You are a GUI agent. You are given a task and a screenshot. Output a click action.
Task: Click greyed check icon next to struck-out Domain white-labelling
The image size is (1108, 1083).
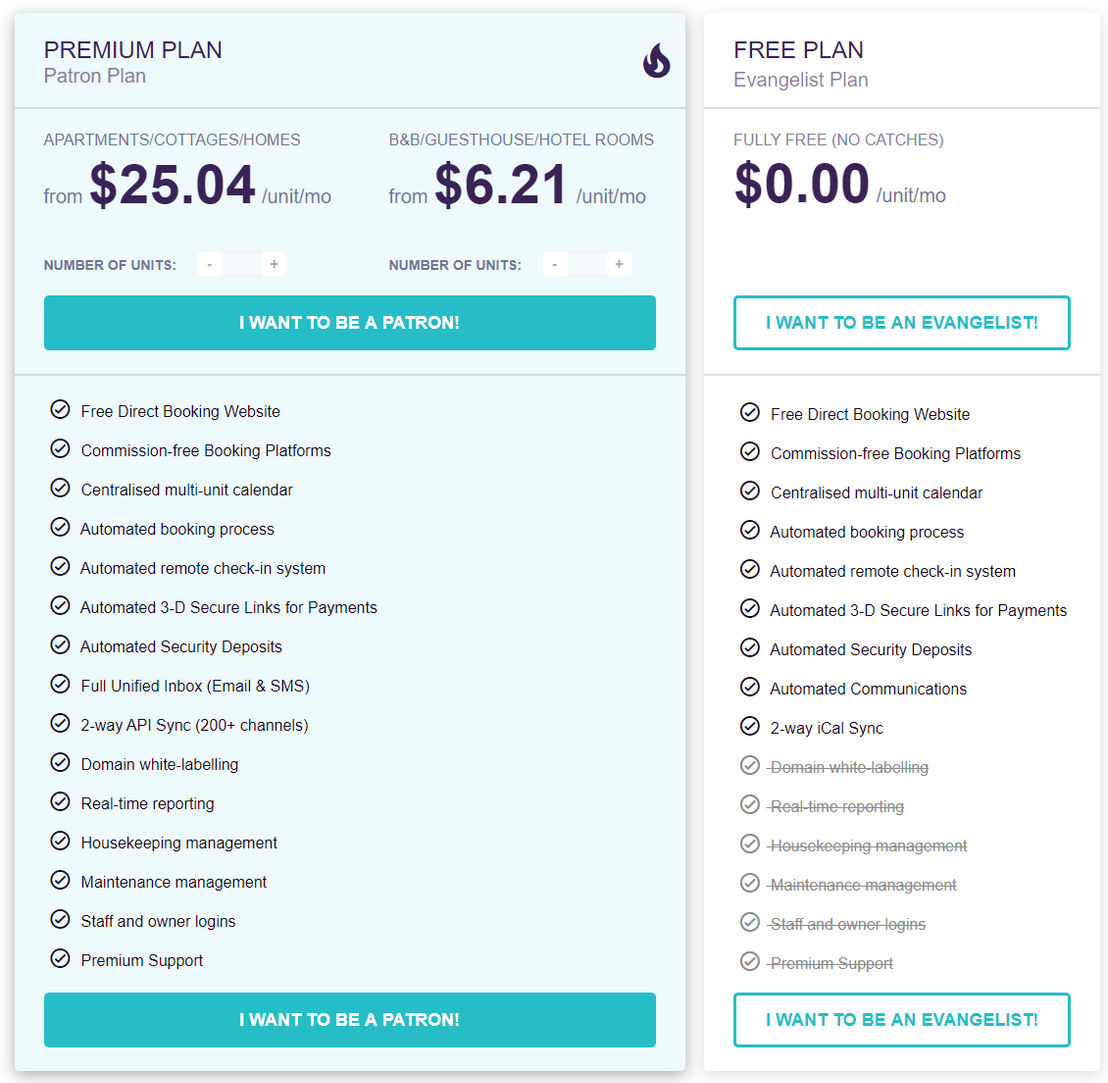[x=749, y=765]
